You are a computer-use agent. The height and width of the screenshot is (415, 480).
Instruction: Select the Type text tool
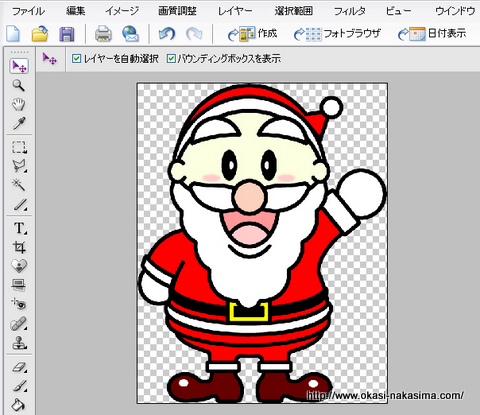tap(19, 228)
